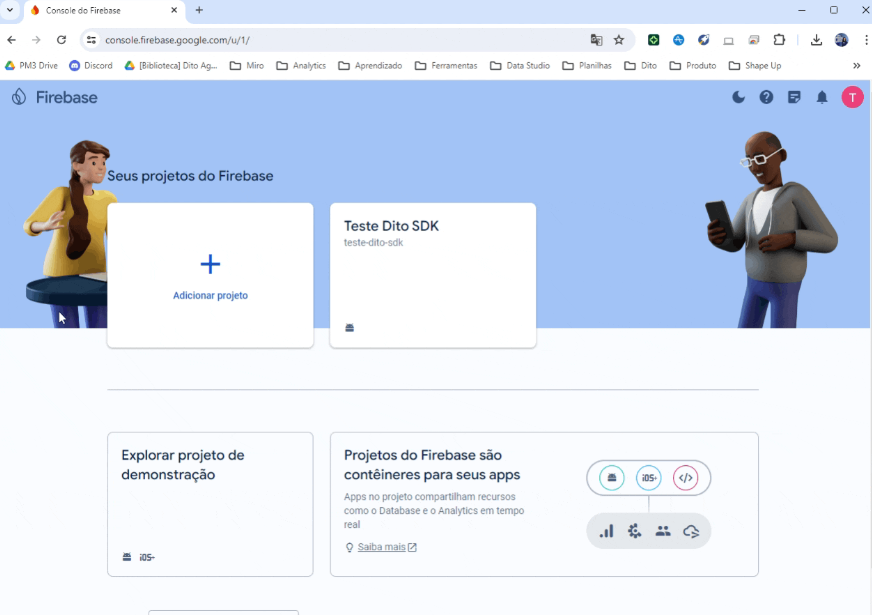Bookmark this page with star icon

point(618,40)
